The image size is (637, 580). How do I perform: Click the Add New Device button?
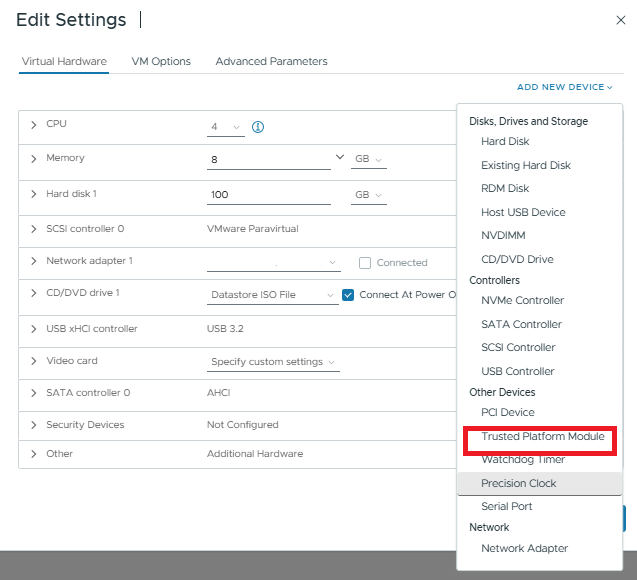point(564,87)
